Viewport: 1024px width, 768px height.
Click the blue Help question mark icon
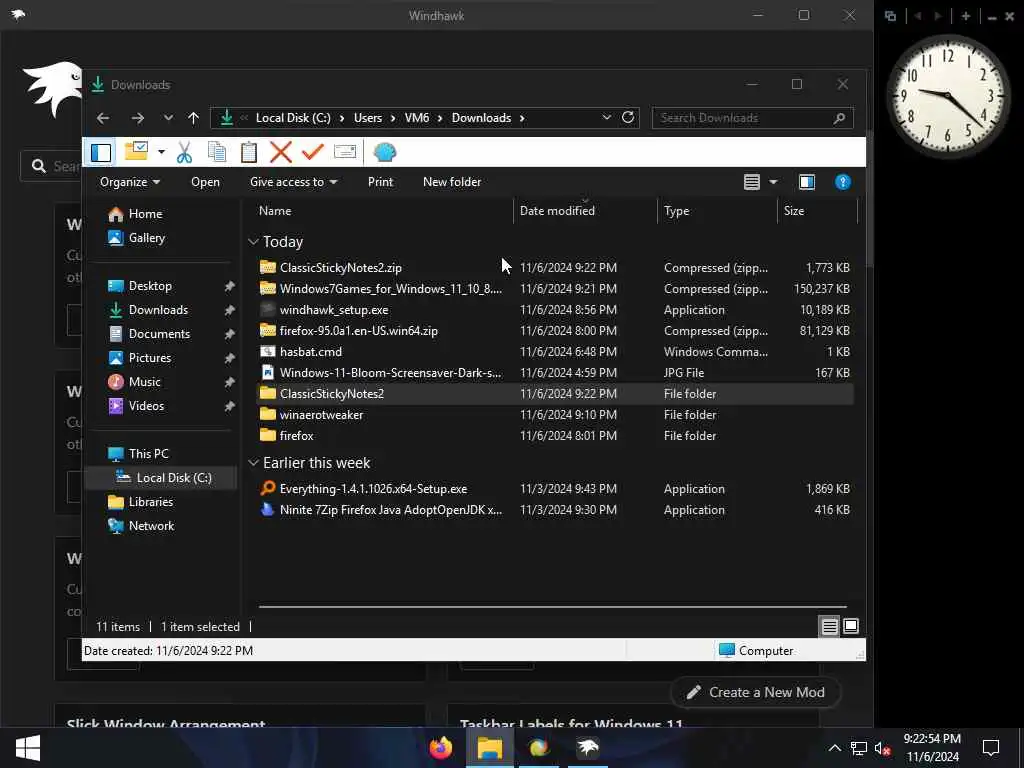(x=842, y=182)
